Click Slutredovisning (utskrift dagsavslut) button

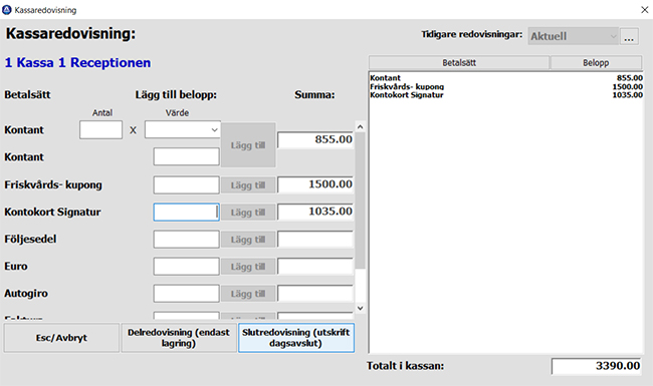(x=296, y=338)
